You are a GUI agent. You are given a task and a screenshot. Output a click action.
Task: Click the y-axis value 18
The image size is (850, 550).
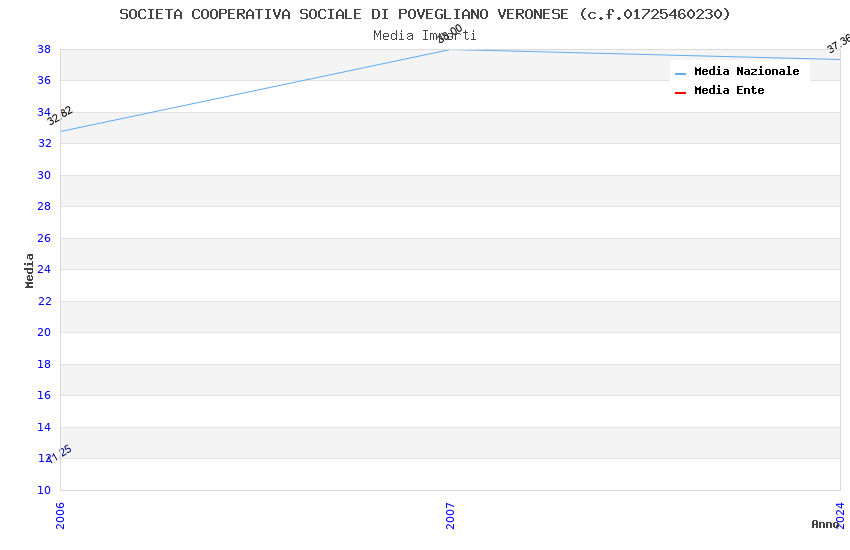[44, 364]
